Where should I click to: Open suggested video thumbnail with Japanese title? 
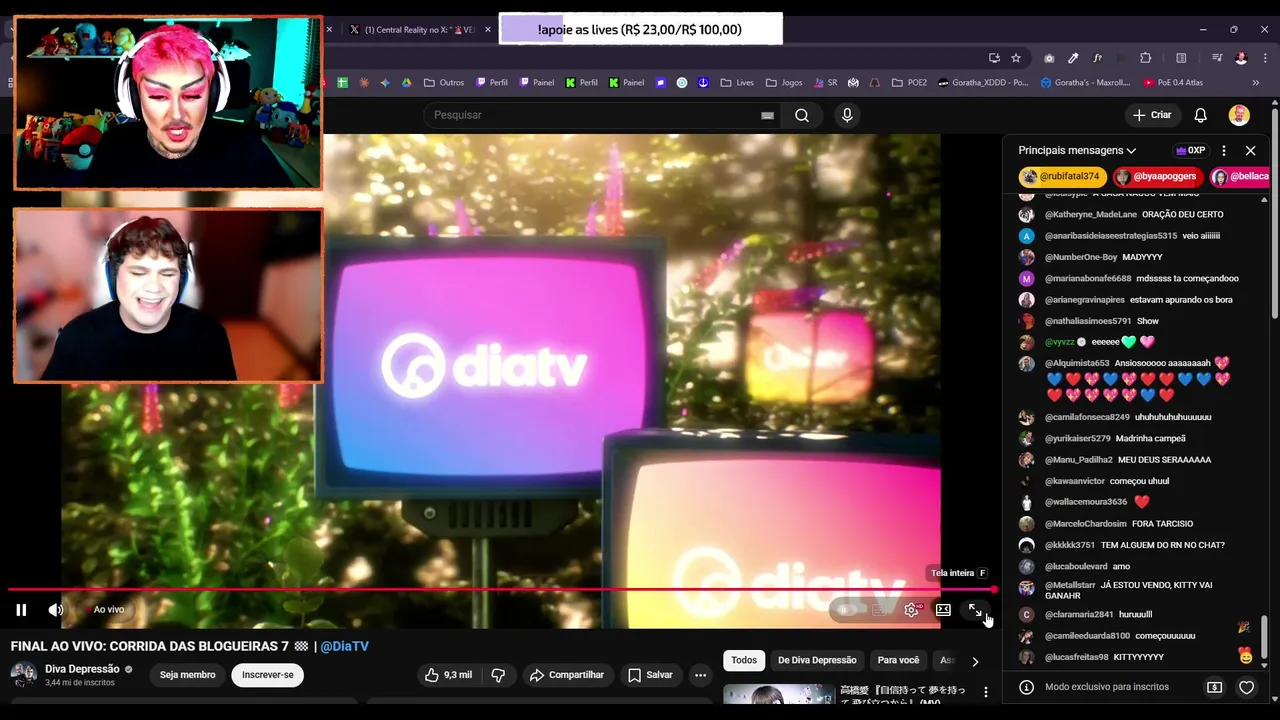[777, 695]
